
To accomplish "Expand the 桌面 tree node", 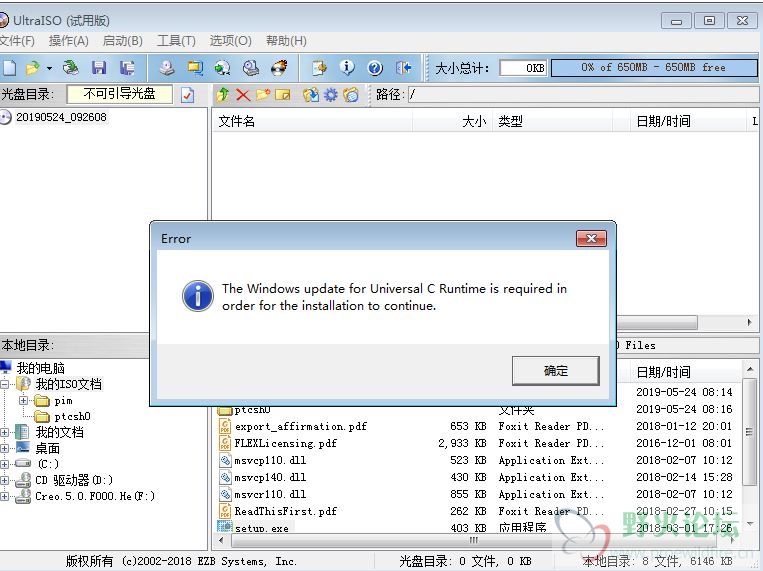I will (4, 448).
